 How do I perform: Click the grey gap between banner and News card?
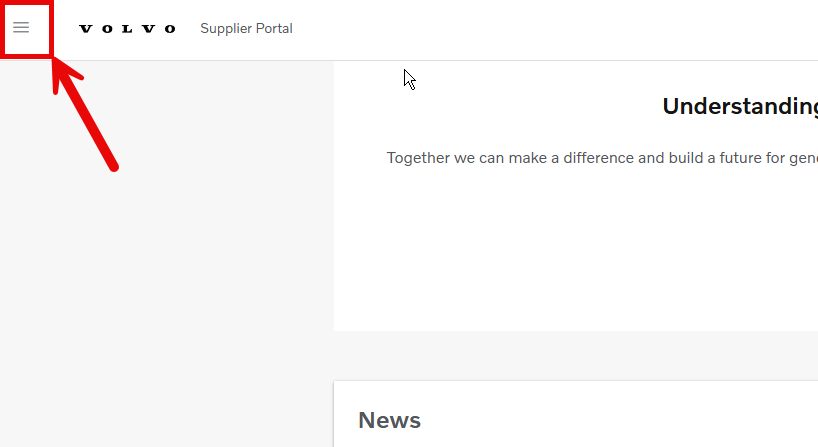576,356
